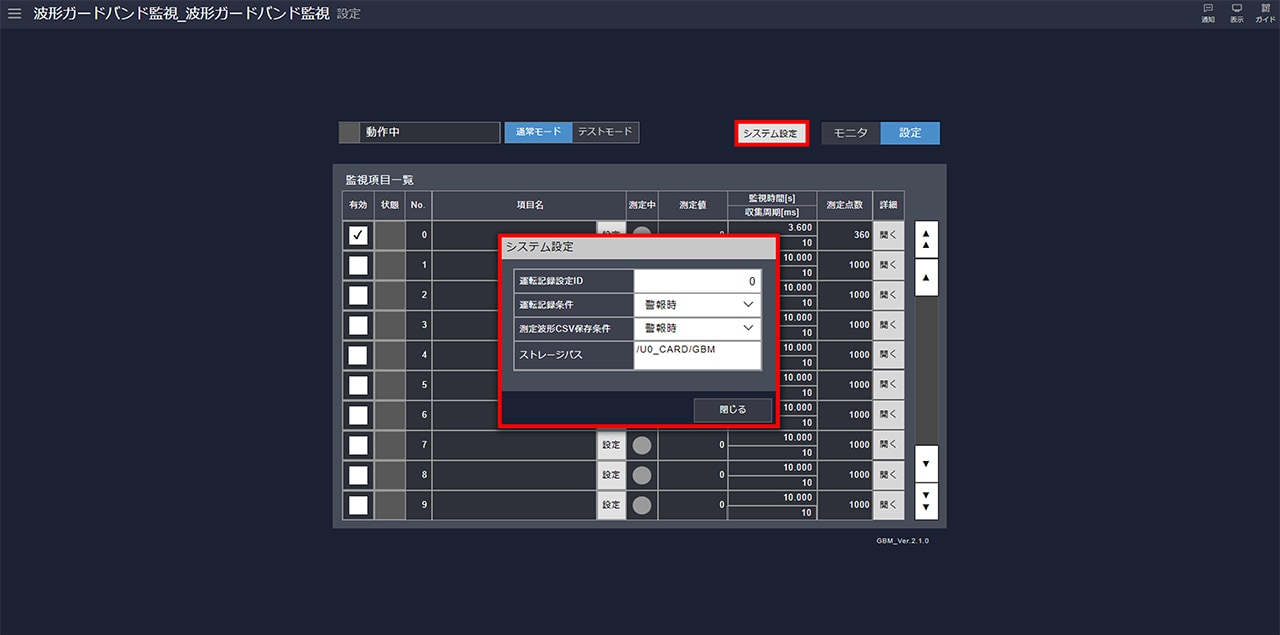Click the 表示 display icon
This screenshot has height=635, width=1280.
click(x=1237, y=13)
